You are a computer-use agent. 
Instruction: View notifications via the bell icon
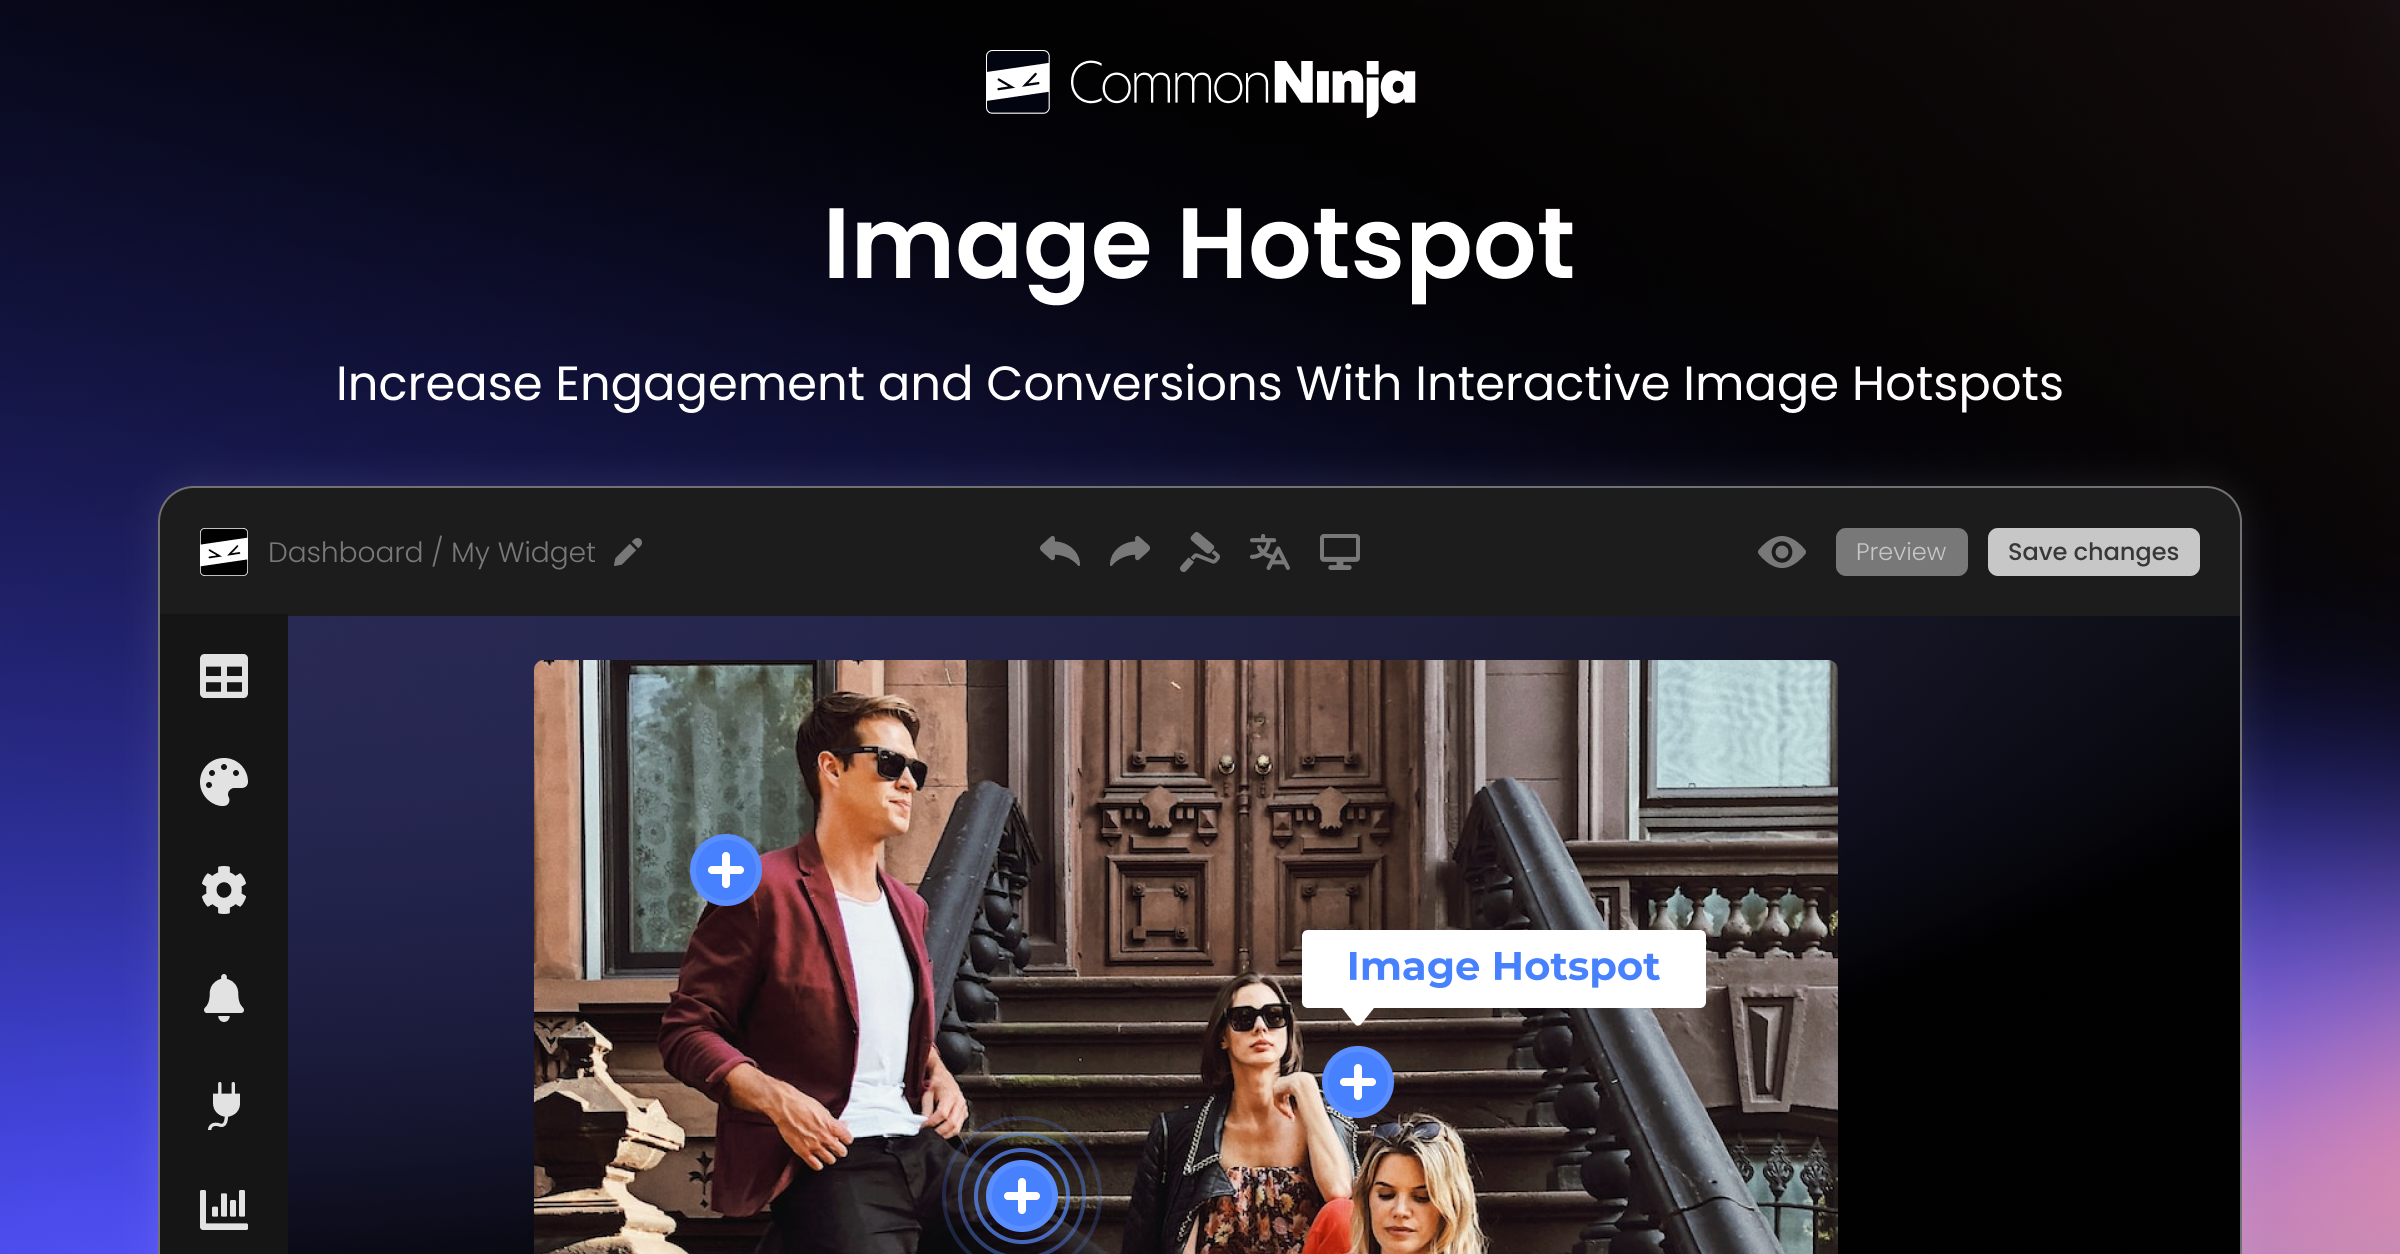pyautogui.click(x=225, y=997)
